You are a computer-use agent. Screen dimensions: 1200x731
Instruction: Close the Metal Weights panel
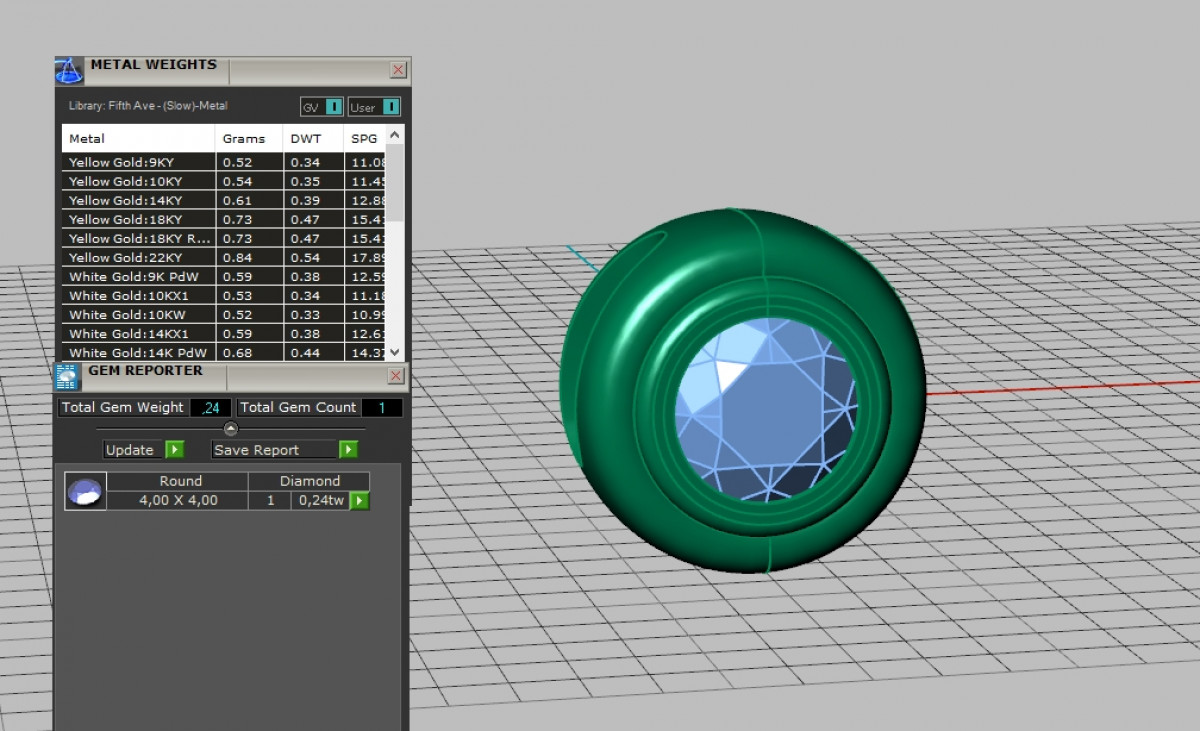(x=398, y=70)
